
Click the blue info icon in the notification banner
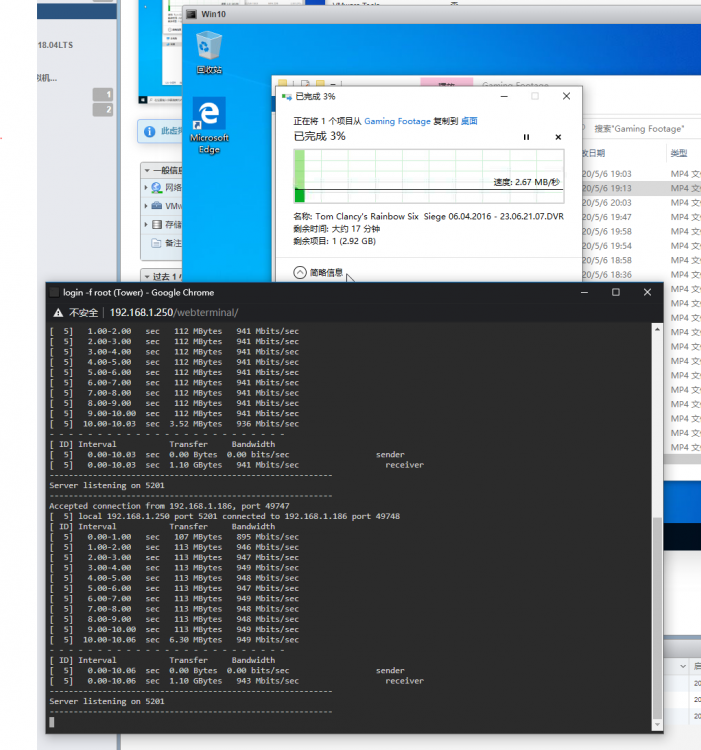(x=149, y=131)
